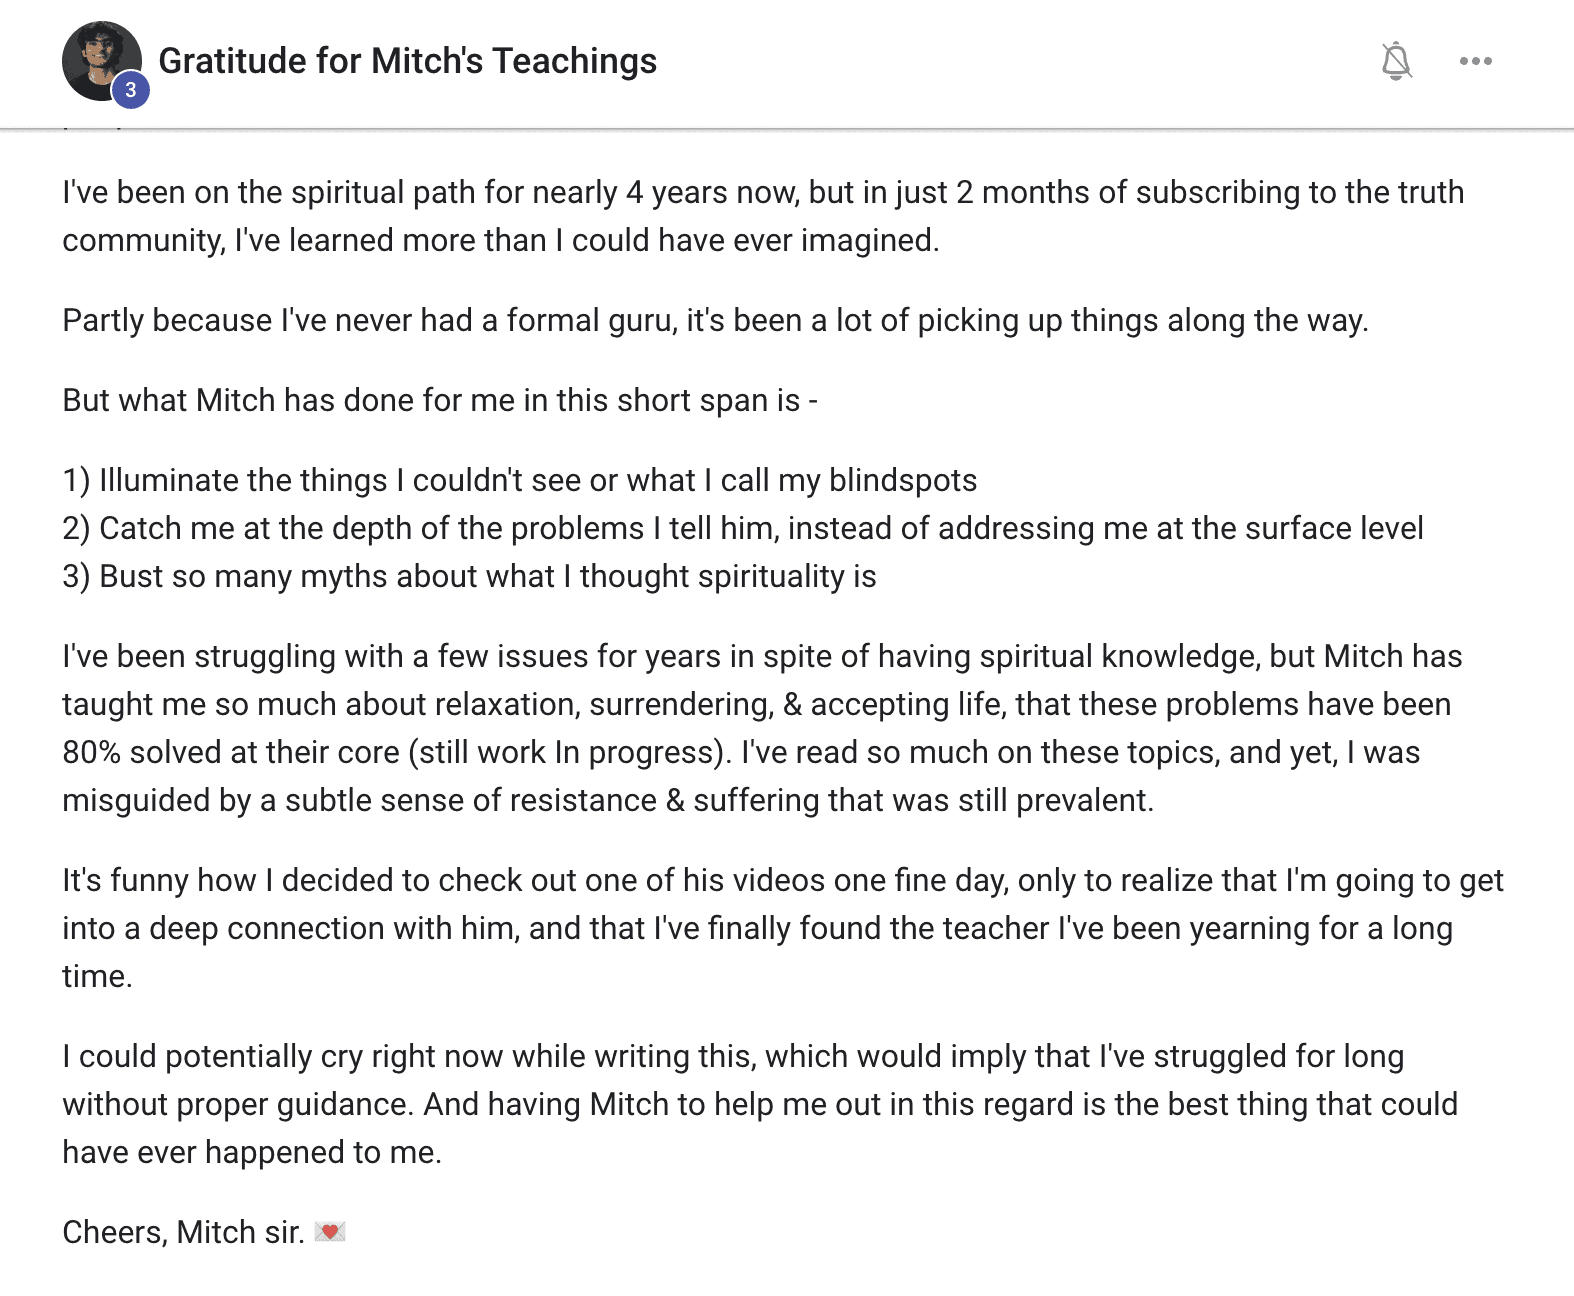
Task: Click the '80%' text in the post
Action: click(91, 752)
